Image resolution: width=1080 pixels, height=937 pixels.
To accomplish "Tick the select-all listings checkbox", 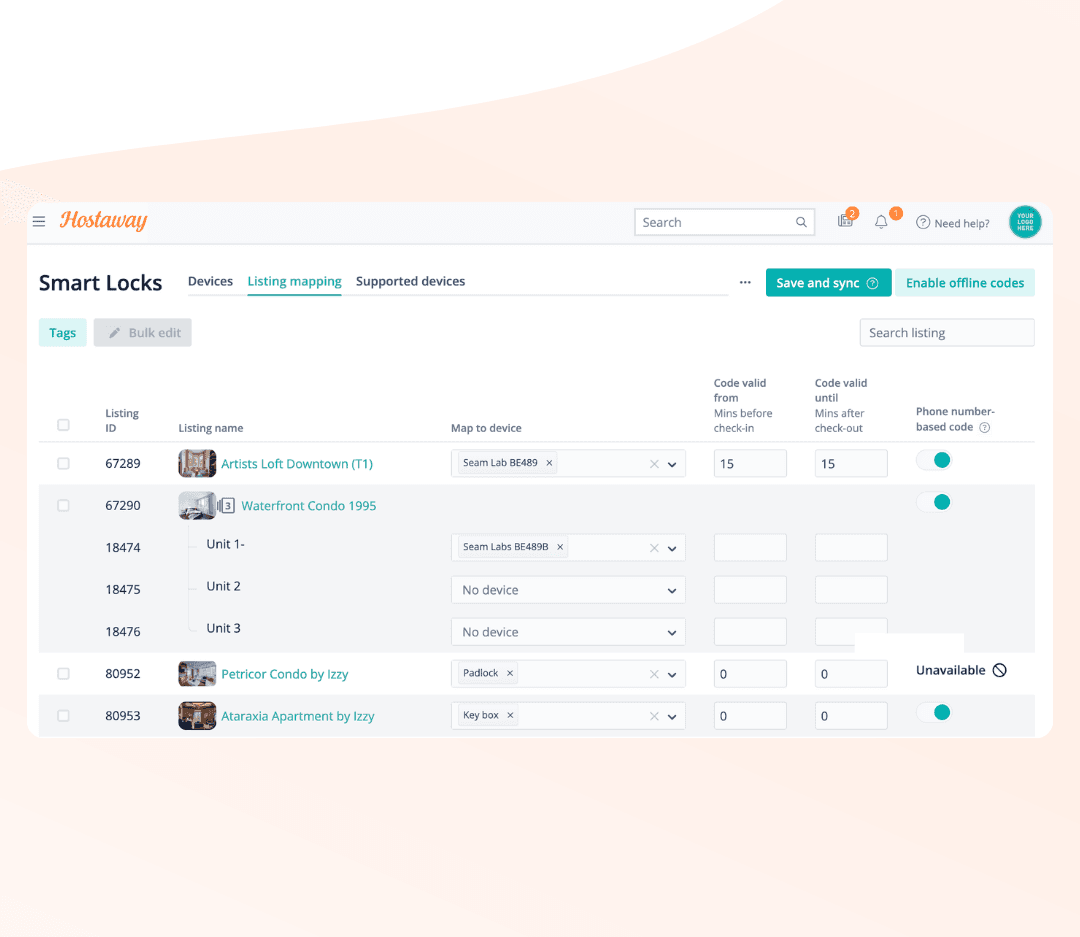I will (x=64, y=425).
